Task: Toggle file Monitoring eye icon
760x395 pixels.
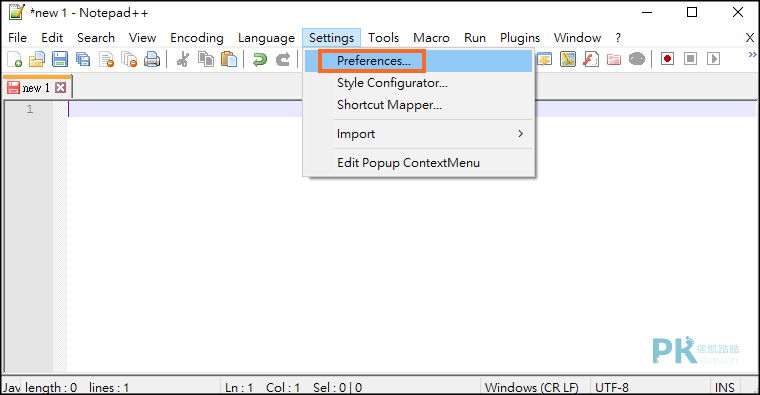Action: tap(637, 59)
